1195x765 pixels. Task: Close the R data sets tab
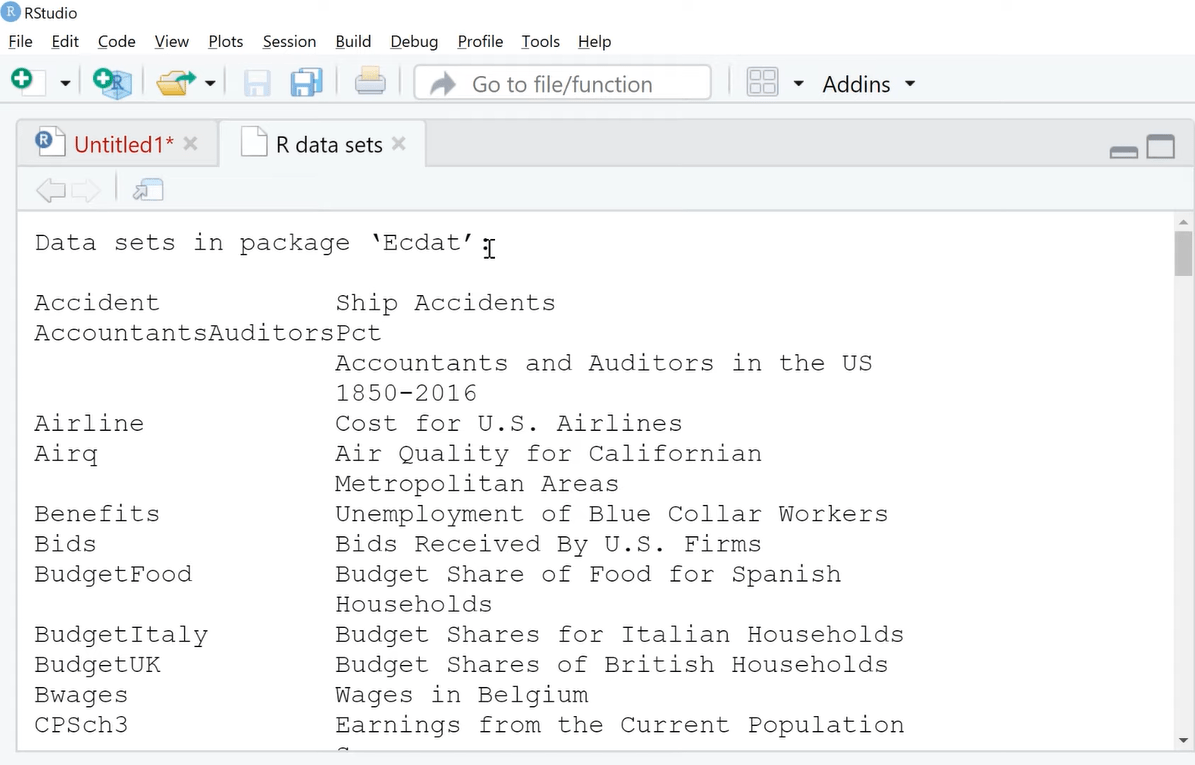click(x=399, y=143)
